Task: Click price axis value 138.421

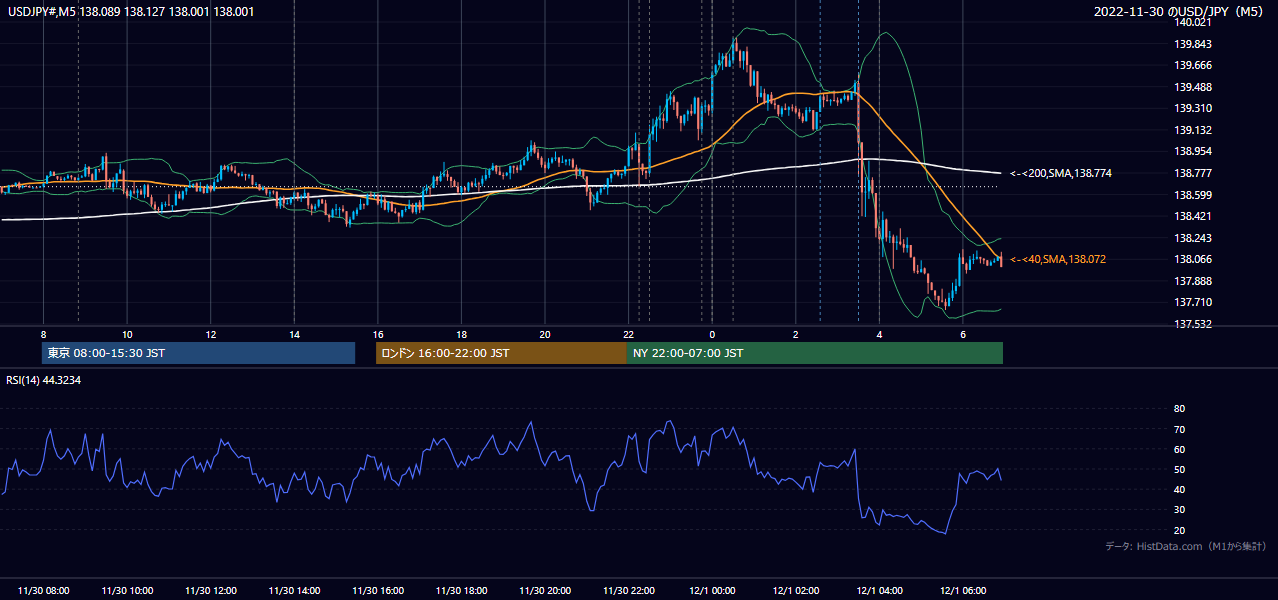Action: click(1192, 216)
